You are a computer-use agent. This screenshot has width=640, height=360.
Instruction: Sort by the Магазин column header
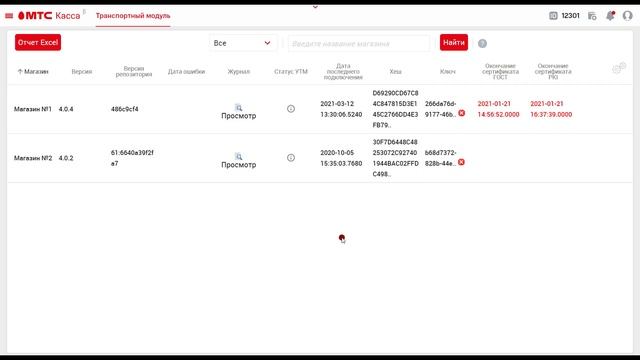click(x=33, y=71)
